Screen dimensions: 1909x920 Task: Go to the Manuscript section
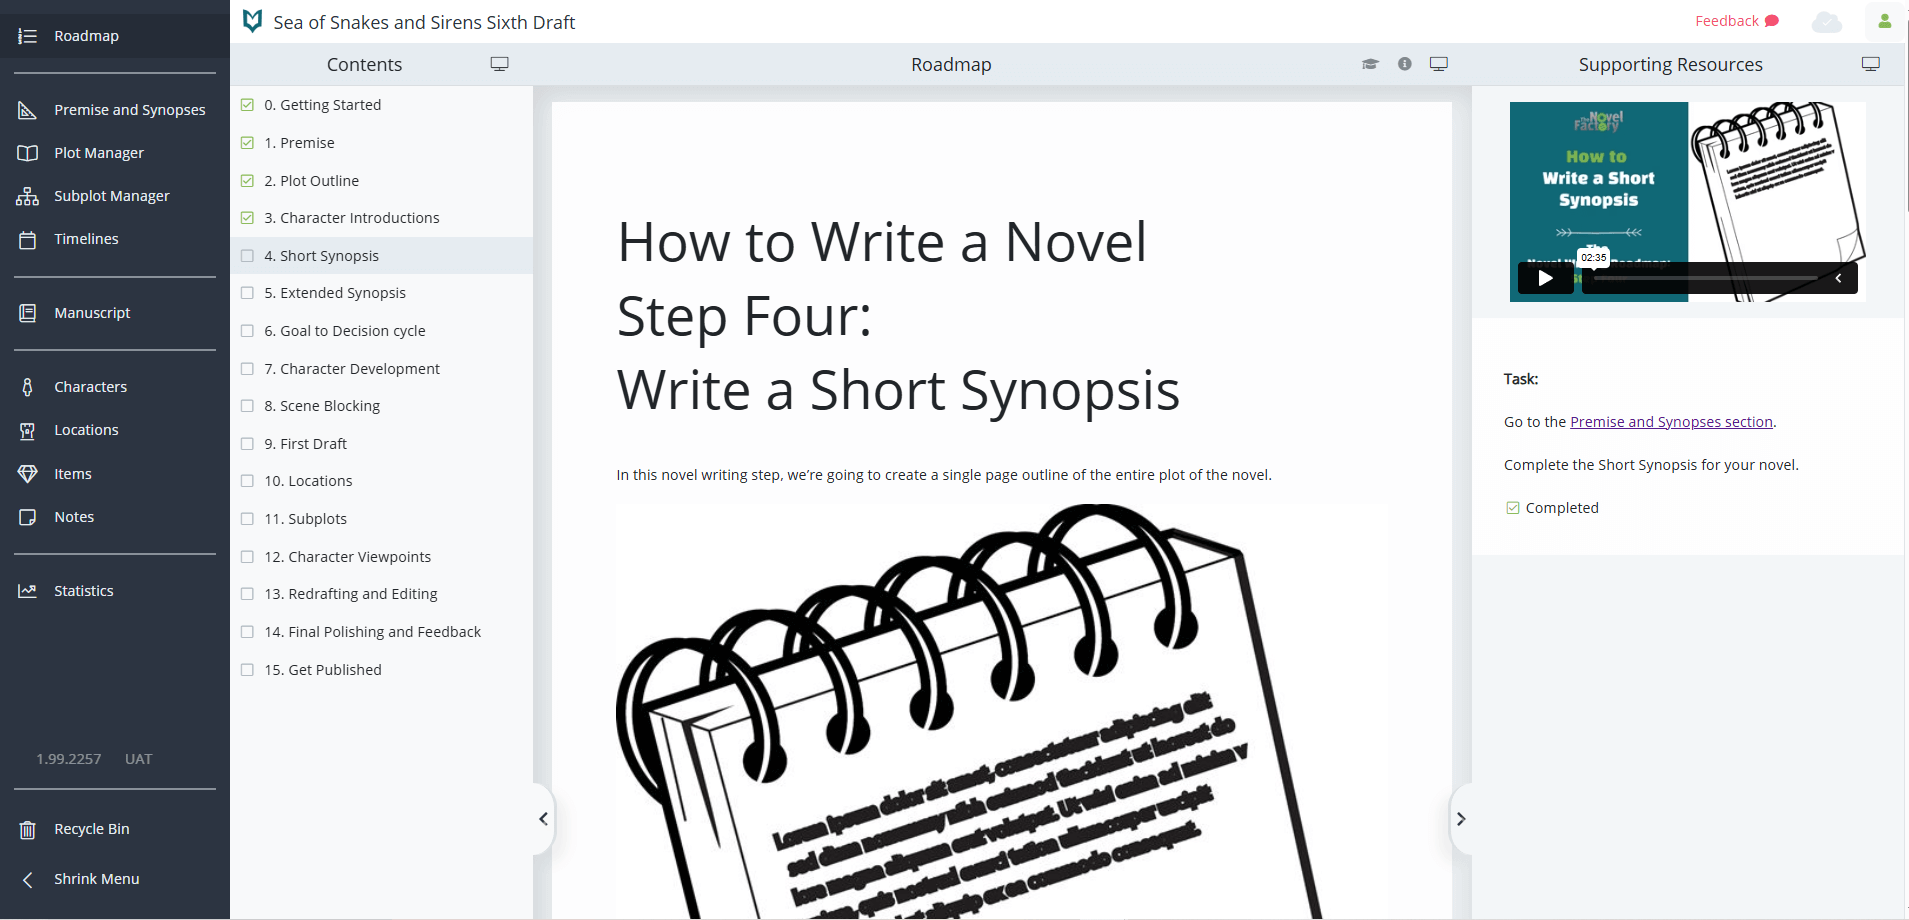[92, 312]
